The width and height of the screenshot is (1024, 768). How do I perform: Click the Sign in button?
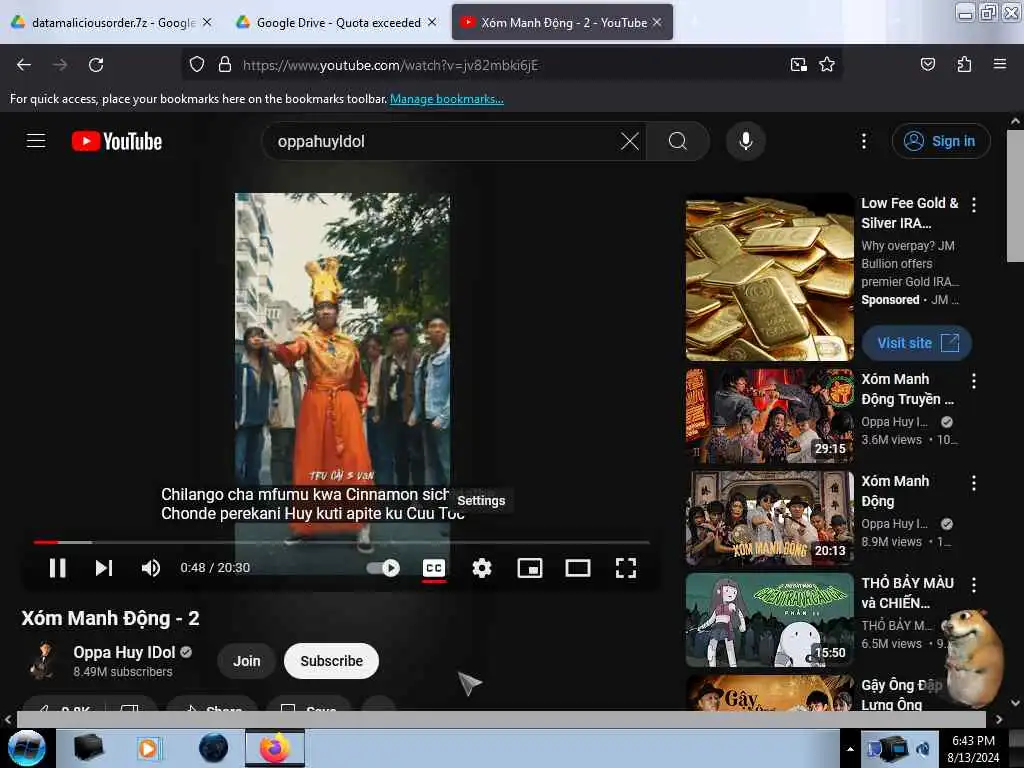[x=941, y=141]
